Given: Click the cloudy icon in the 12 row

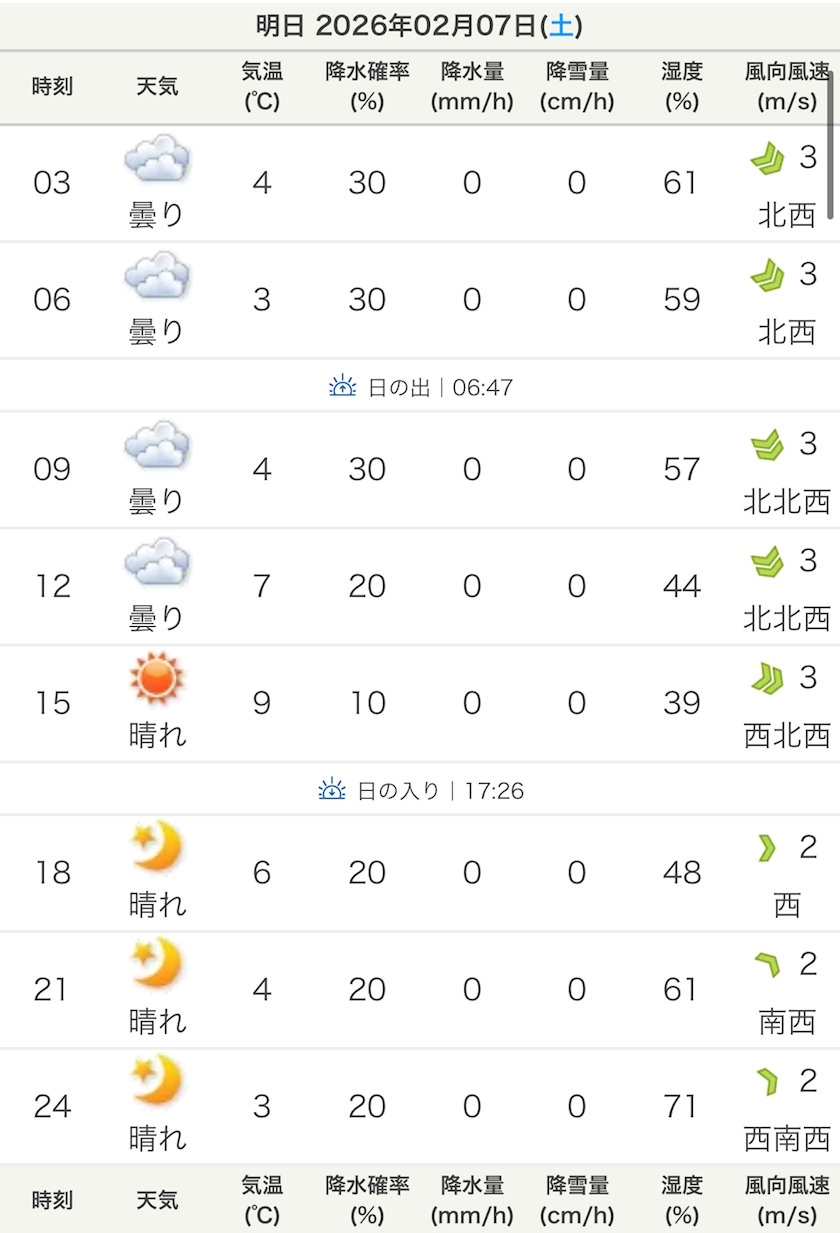Looking at the screenshot, I should pyautogui.click(x=157, y=562).
